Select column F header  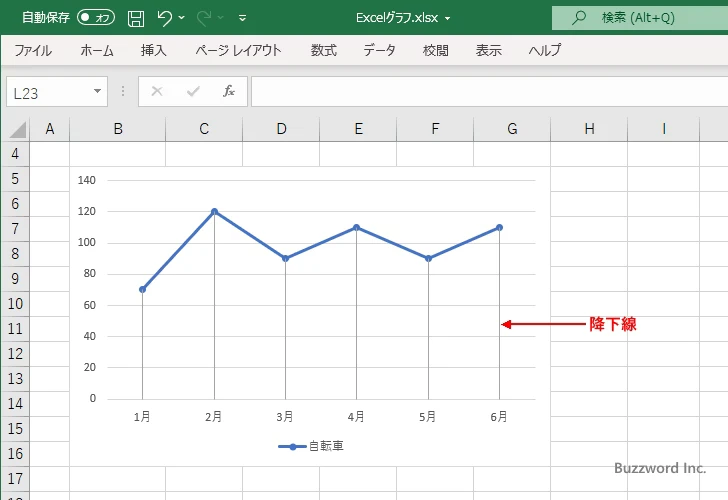tap(435, 129)
